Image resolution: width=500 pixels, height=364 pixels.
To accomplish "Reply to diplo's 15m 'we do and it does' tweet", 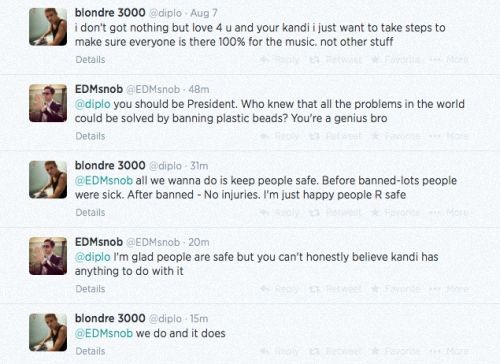I will [x=279, y=351].
